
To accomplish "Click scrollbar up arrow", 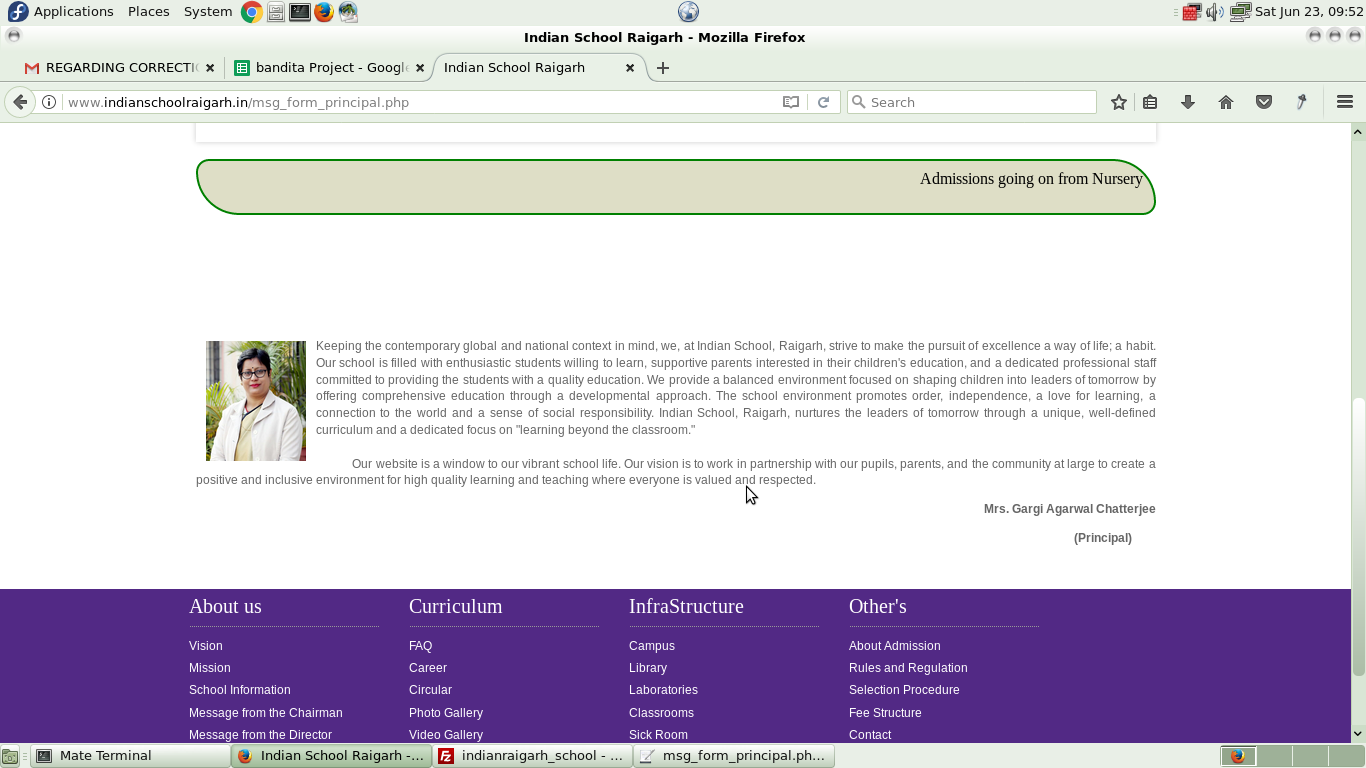I will pyautogui.click(x=1358, y=132).
